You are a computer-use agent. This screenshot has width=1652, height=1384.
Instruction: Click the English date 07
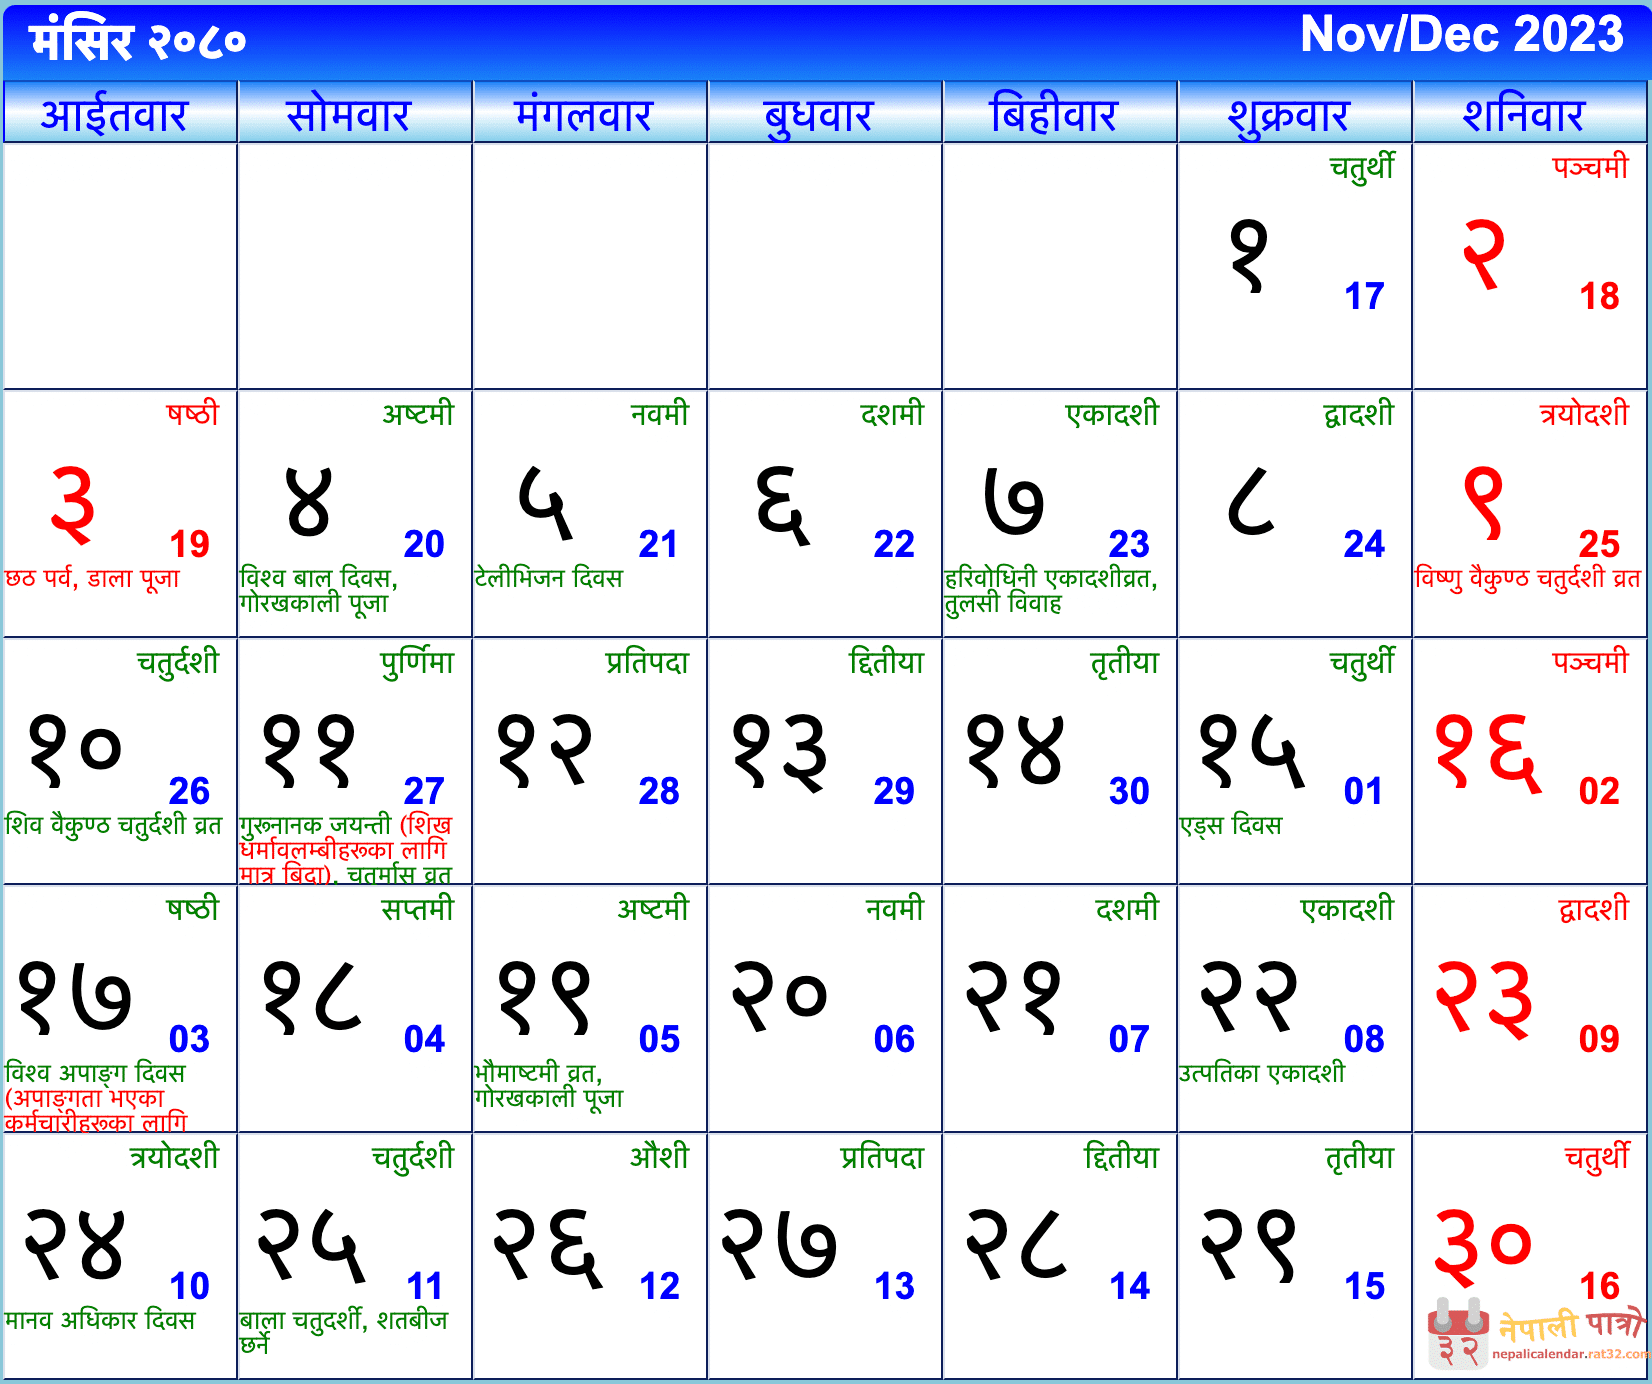(1129, 1039)
